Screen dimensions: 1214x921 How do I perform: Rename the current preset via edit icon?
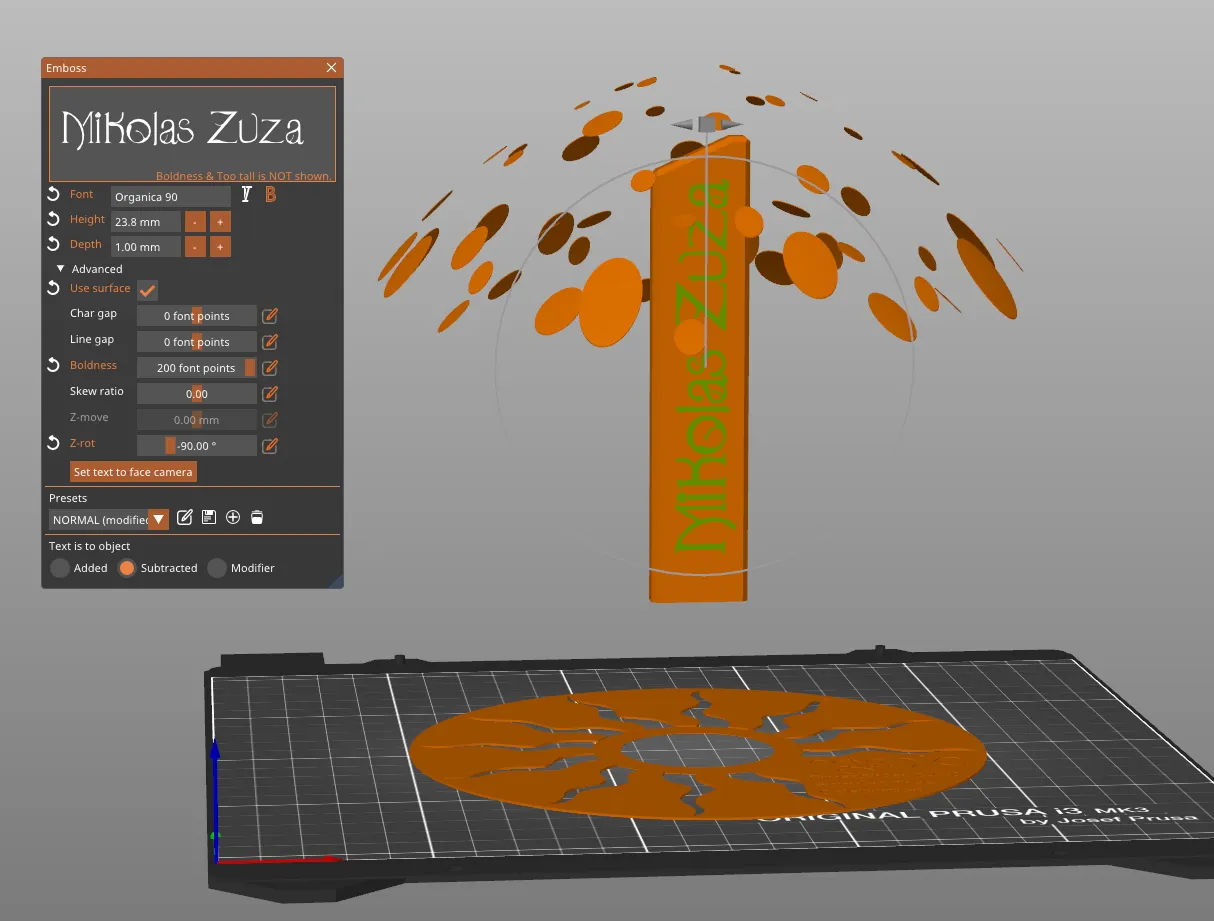pyautogui.click(x=185, y=517)
